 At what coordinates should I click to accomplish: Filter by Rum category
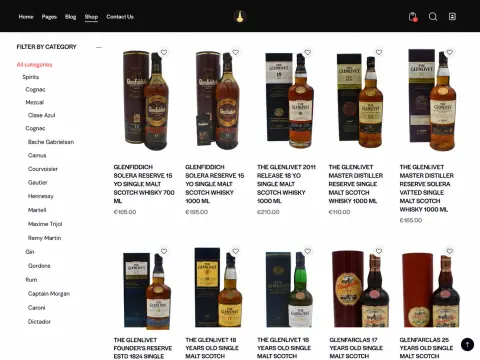tap(31, 280)
